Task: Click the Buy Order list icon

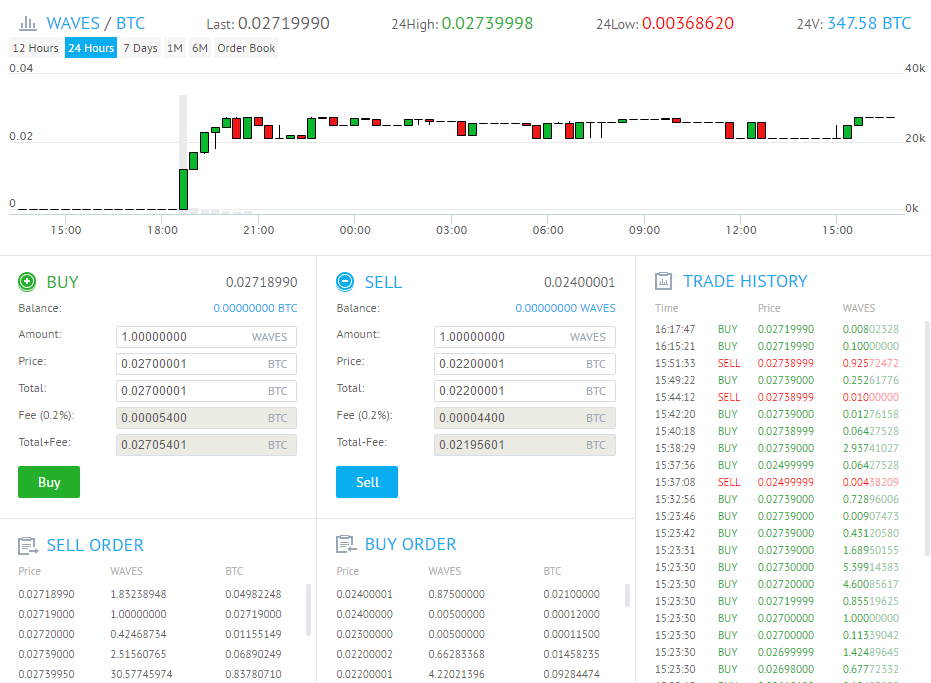Action: (345, 545)
